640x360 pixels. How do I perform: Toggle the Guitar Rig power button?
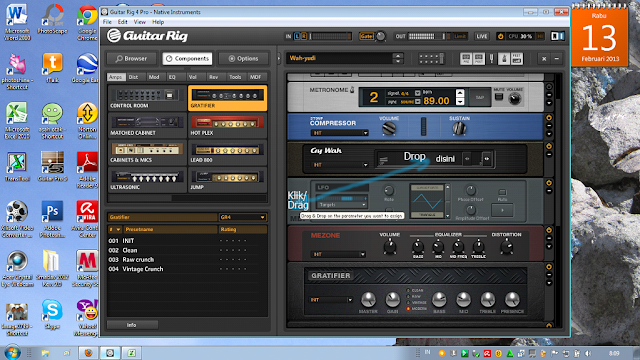pyautogui.click(x=500, y=36)
